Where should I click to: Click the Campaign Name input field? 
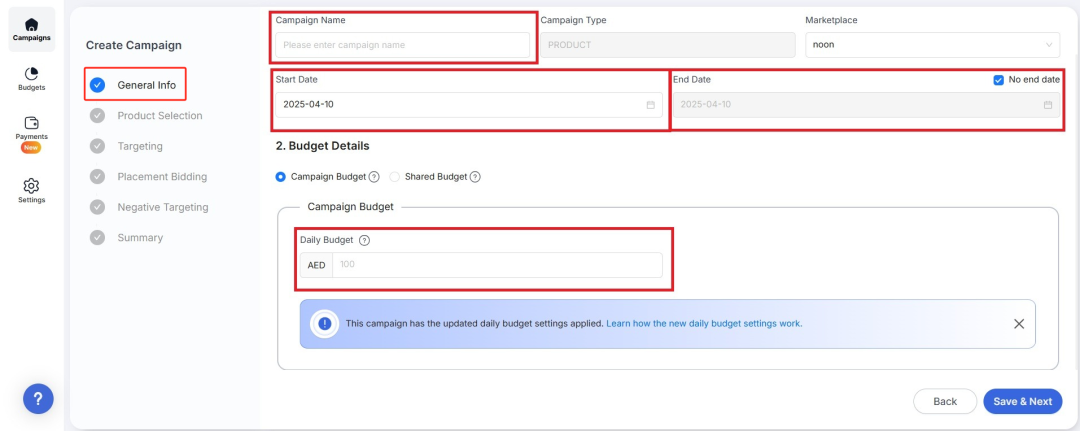(x=402, y=45)
